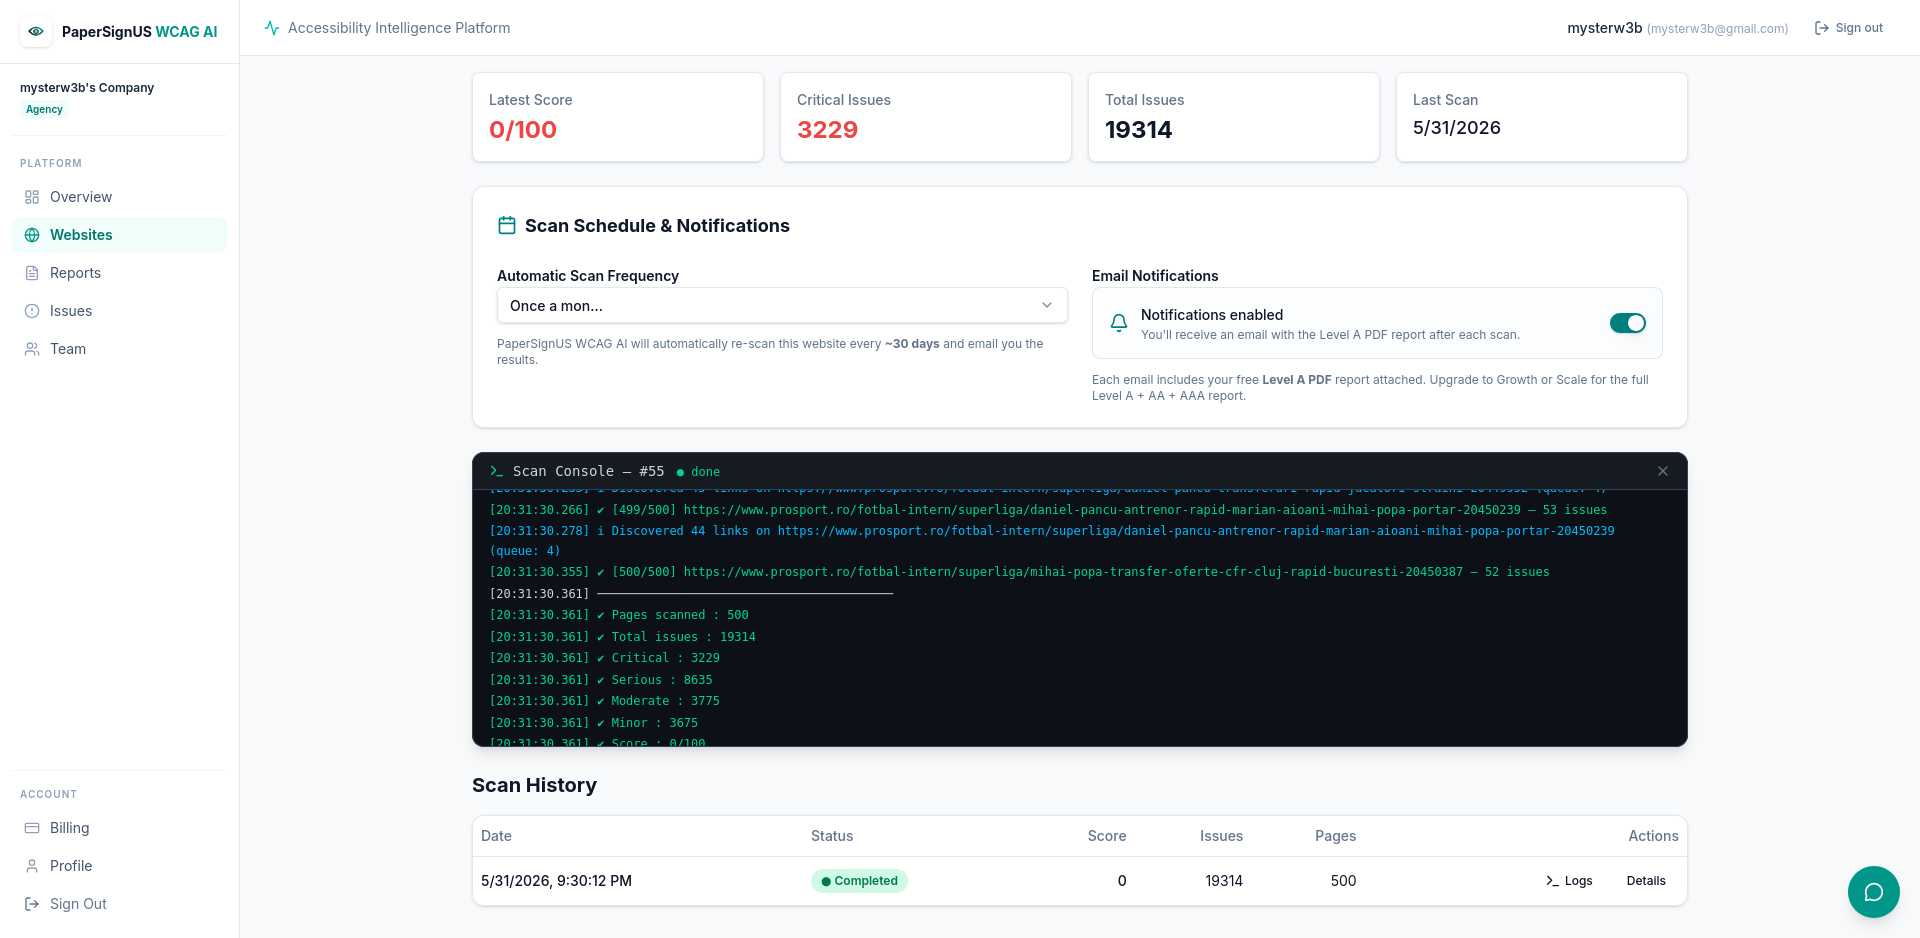
Task: Click the Billing credit card icon
Action: tap(32, 828)
